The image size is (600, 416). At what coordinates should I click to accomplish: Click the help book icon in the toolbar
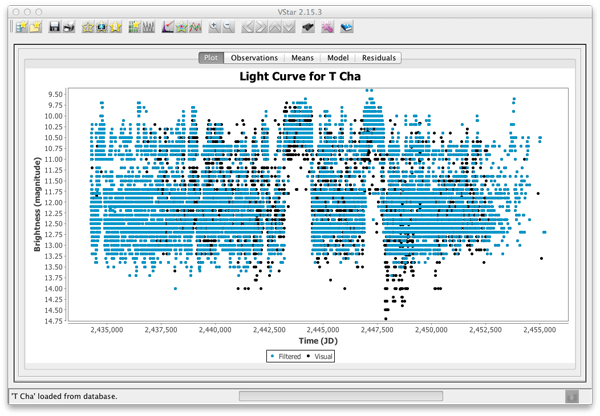coord(346,27)
